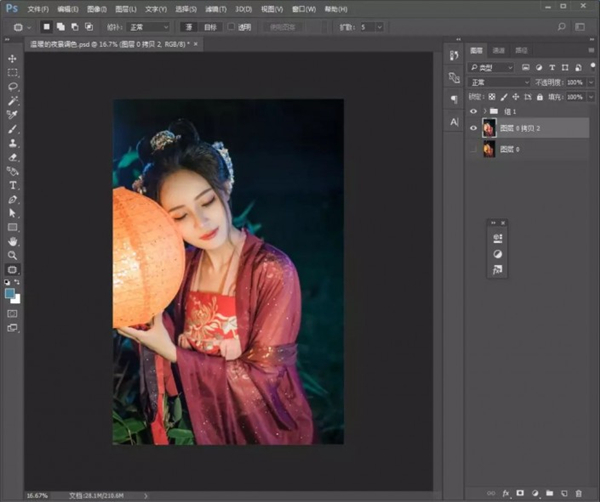Open the layer blend mode dropdown
This screenshot has height=502, width=600.
(498, 81)
